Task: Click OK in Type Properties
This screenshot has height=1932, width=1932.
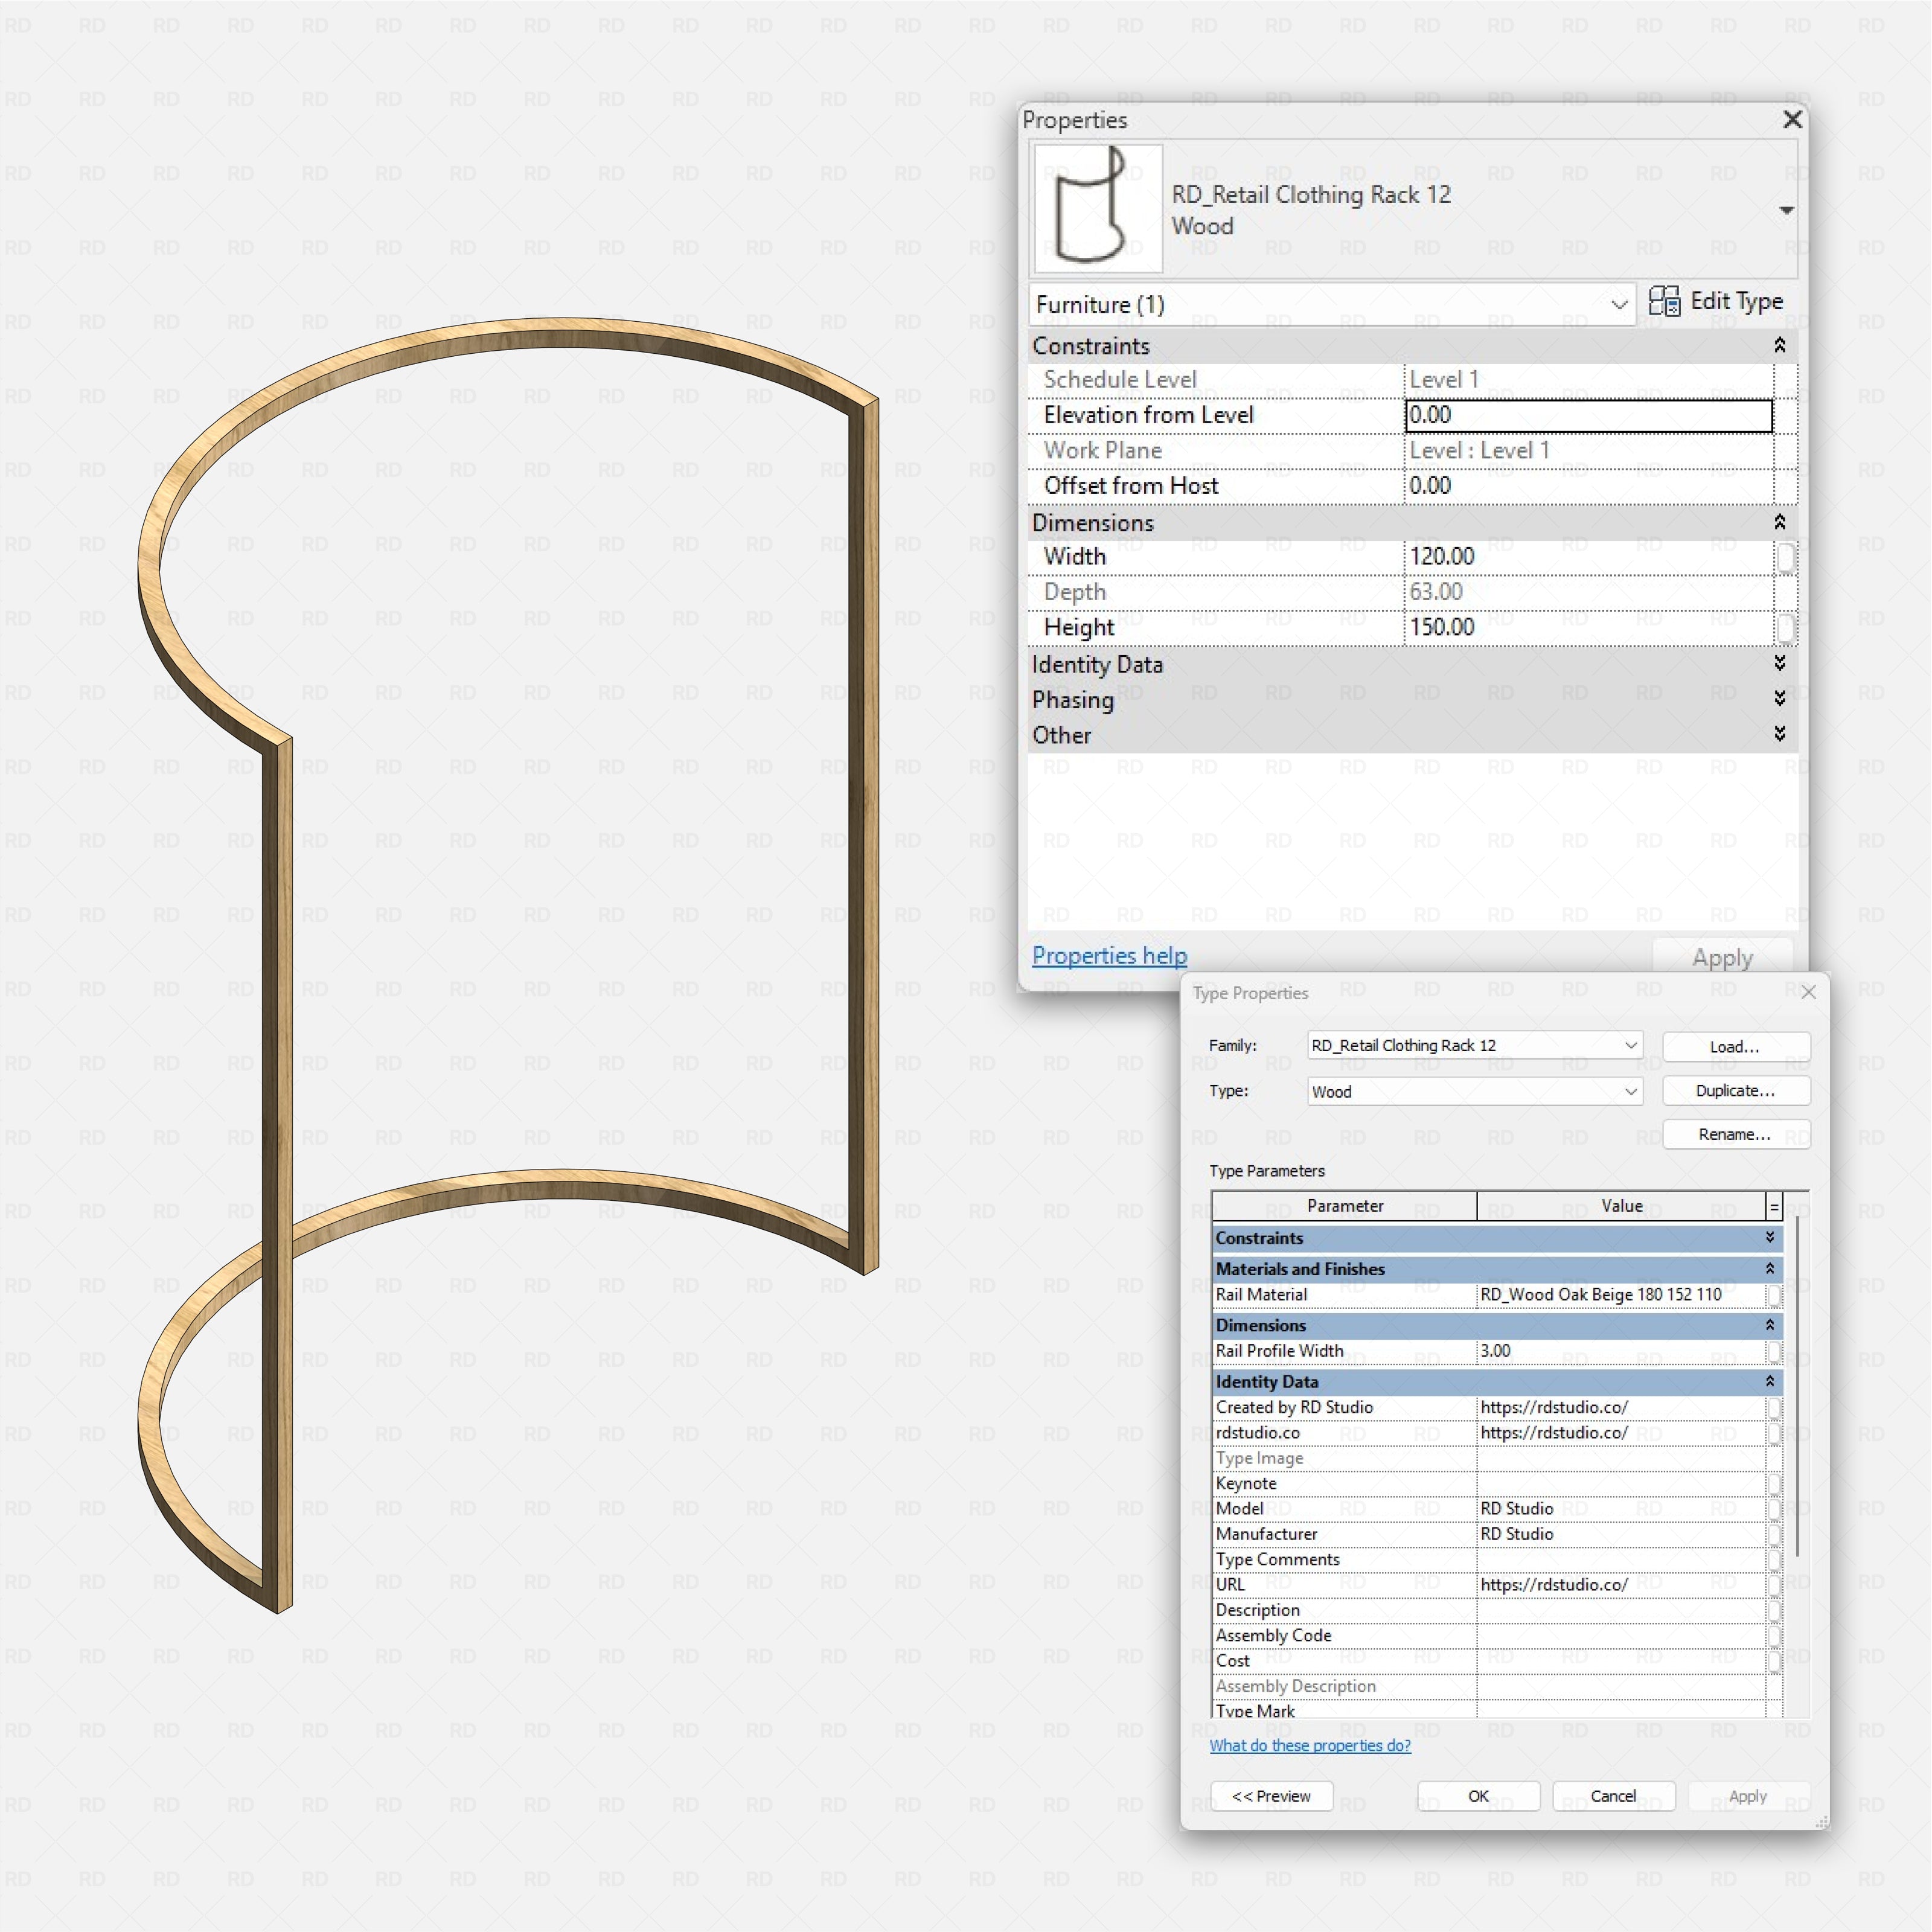Action: click(x=1478, y=1797)
